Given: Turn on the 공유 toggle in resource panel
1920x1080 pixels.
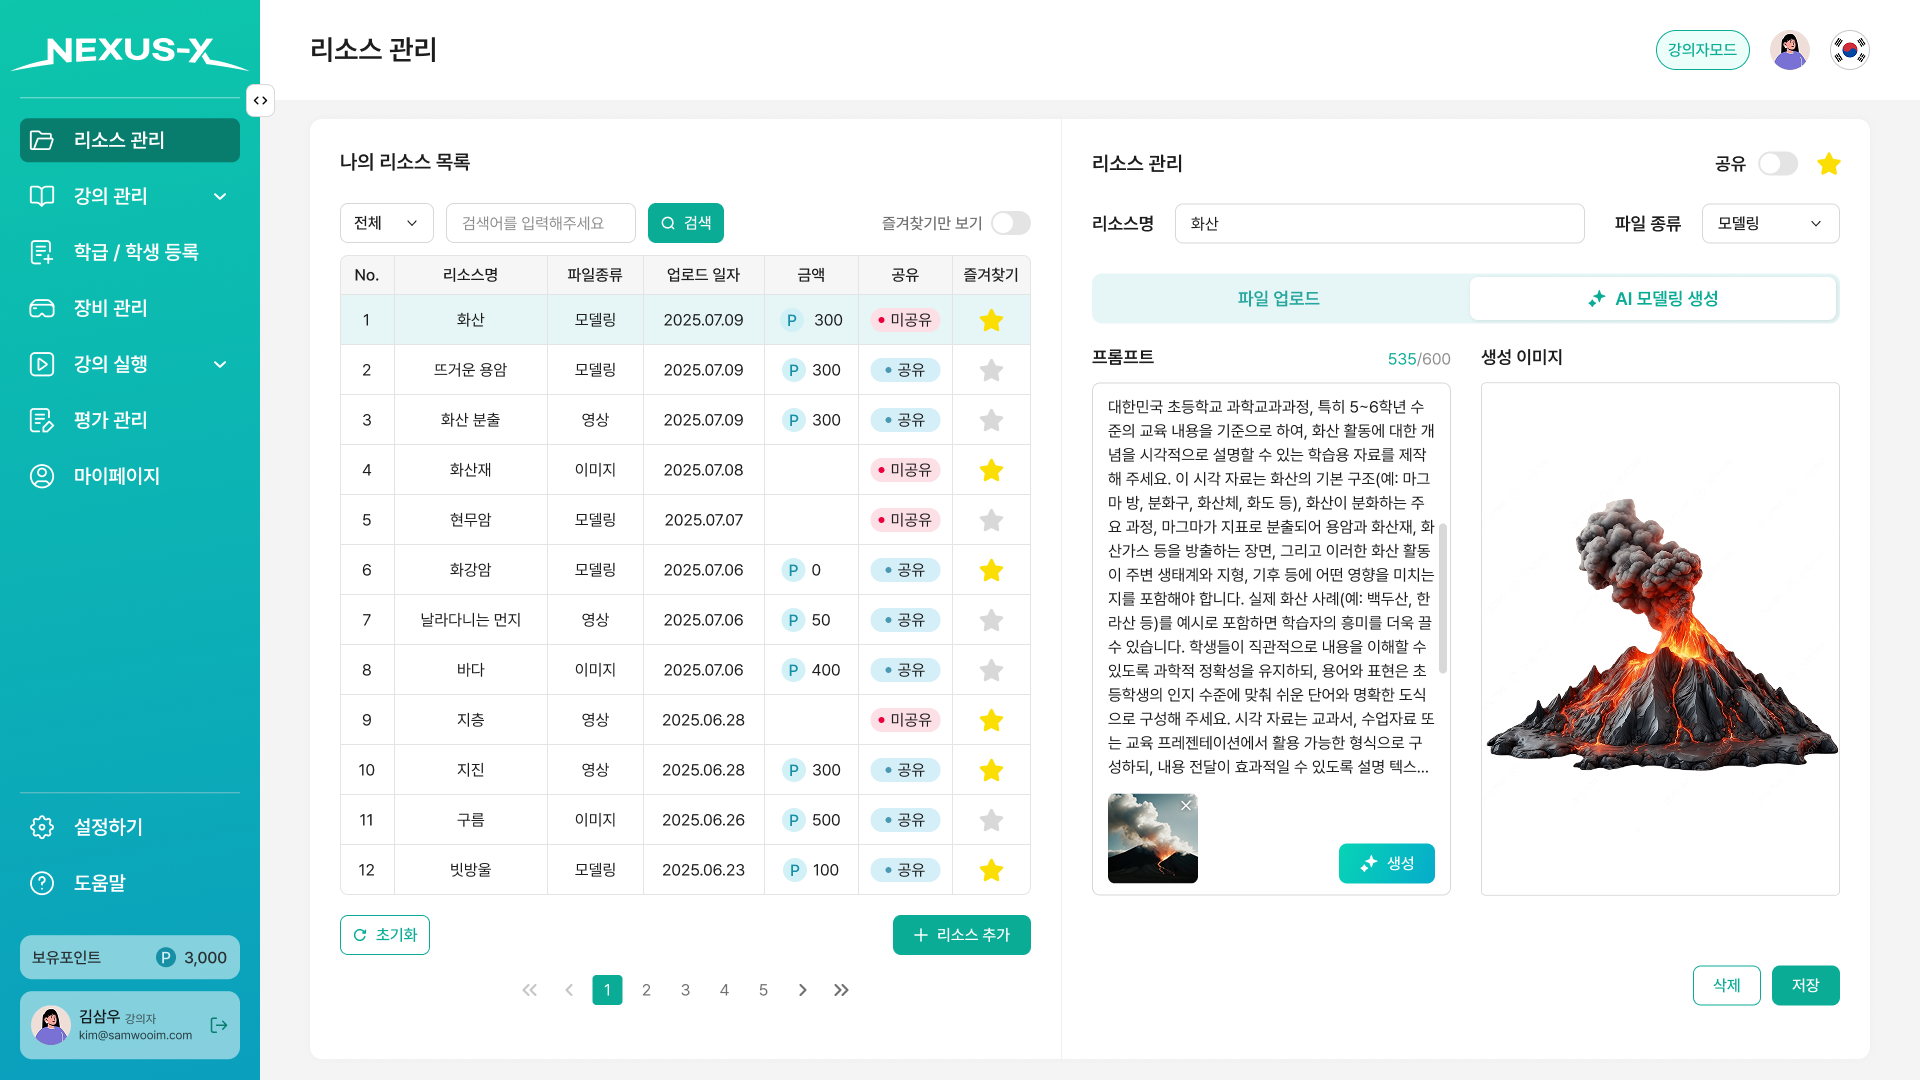Looking at the screenshot, I should [1779, 164].
